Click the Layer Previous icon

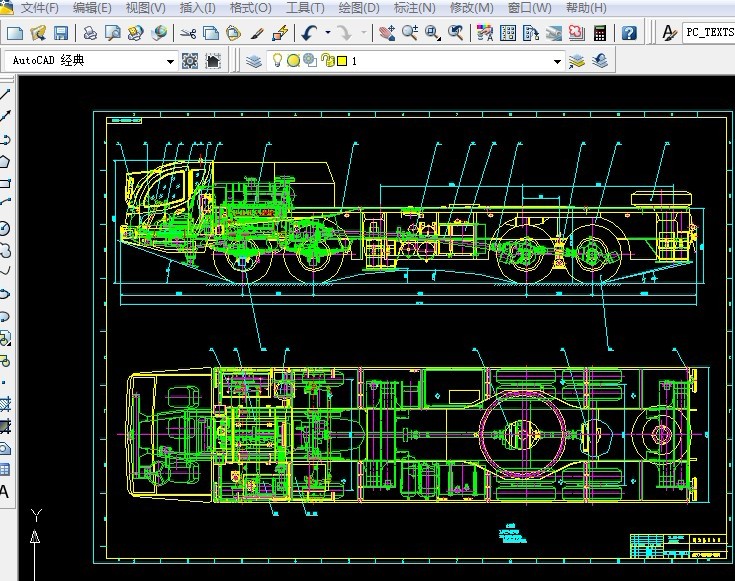(600, 61)
